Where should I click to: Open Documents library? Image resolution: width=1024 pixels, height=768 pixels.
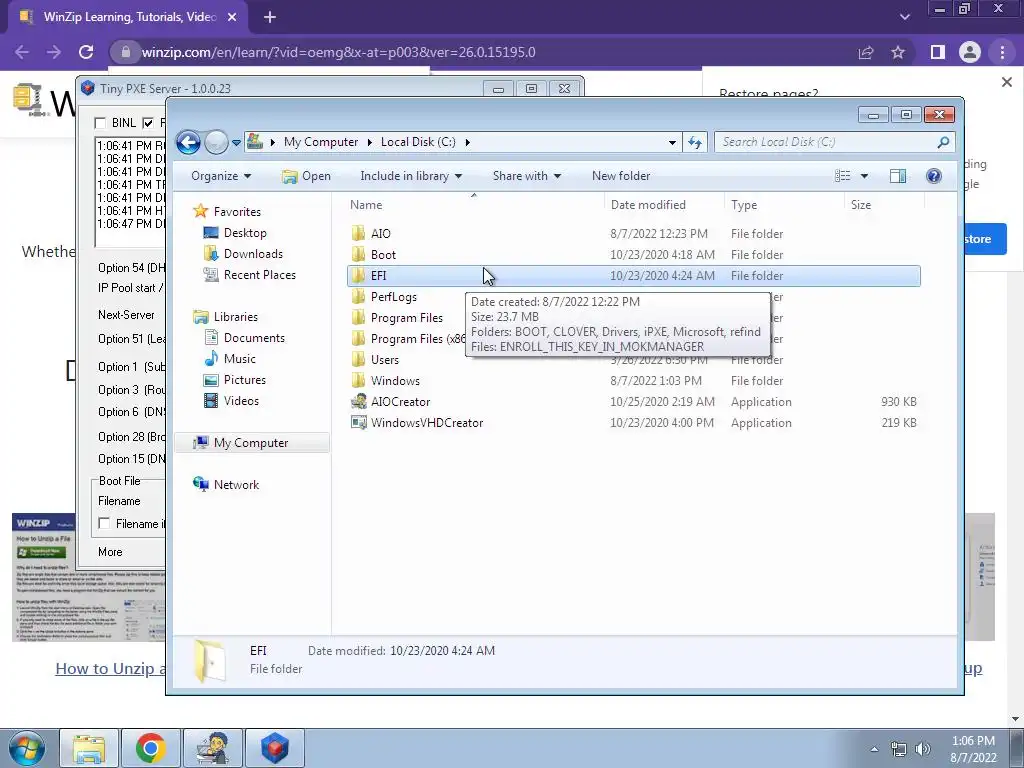pos(244,338)
